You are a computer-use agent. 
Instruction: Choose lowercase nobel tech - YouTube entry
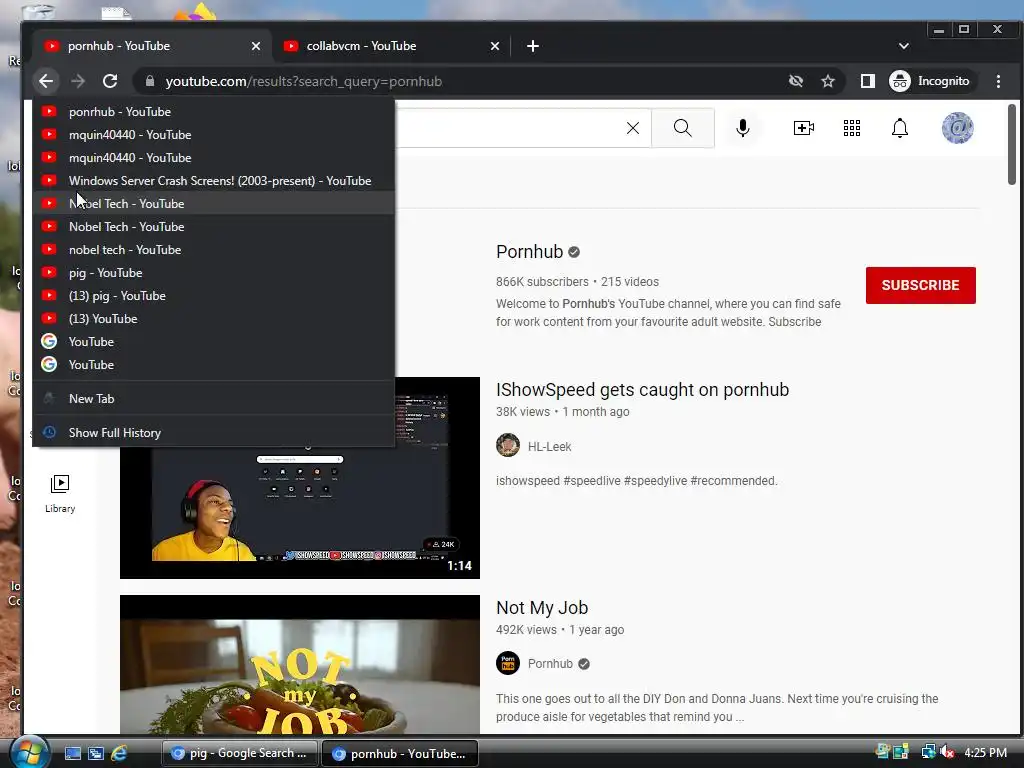(x=214, y=249)
